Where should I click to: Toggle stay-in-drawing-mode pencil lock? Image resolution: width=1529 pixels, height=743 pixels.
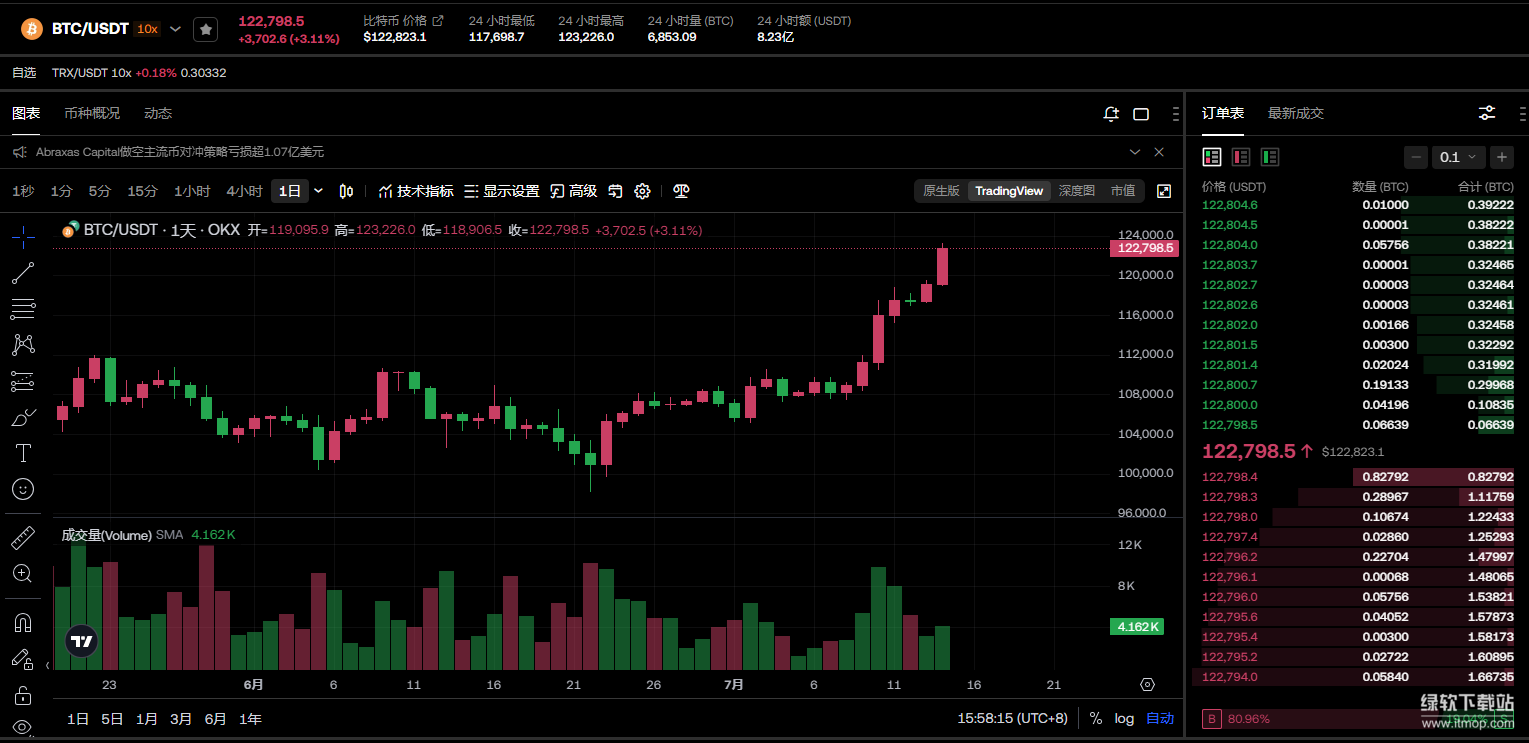[x=23, y=658]
